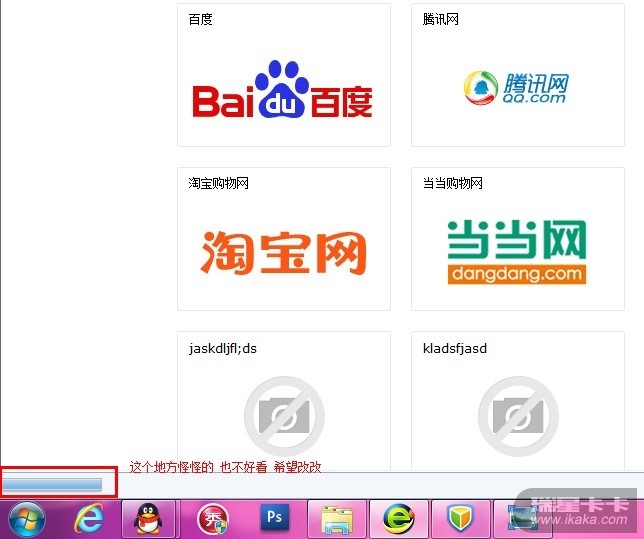Open the Baidu logo thumbnail

coord(283,90)
